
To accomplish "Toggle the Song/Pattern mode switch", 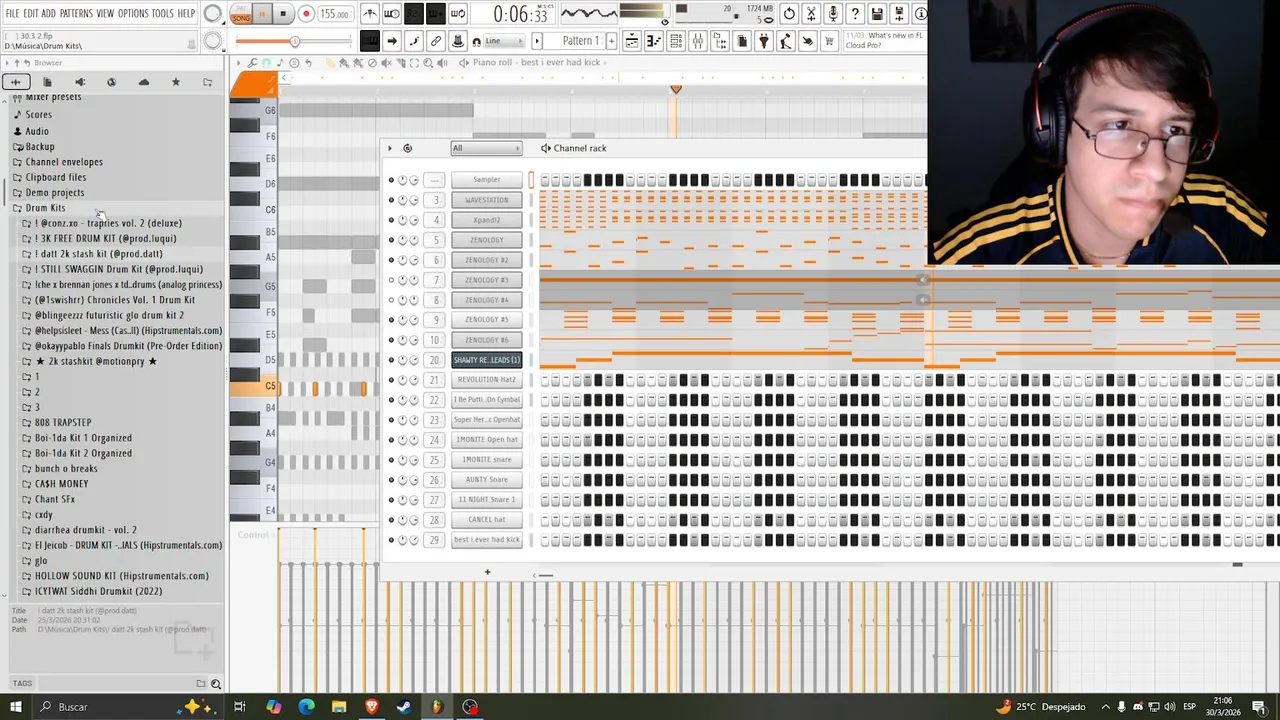I will coord(241,14).
